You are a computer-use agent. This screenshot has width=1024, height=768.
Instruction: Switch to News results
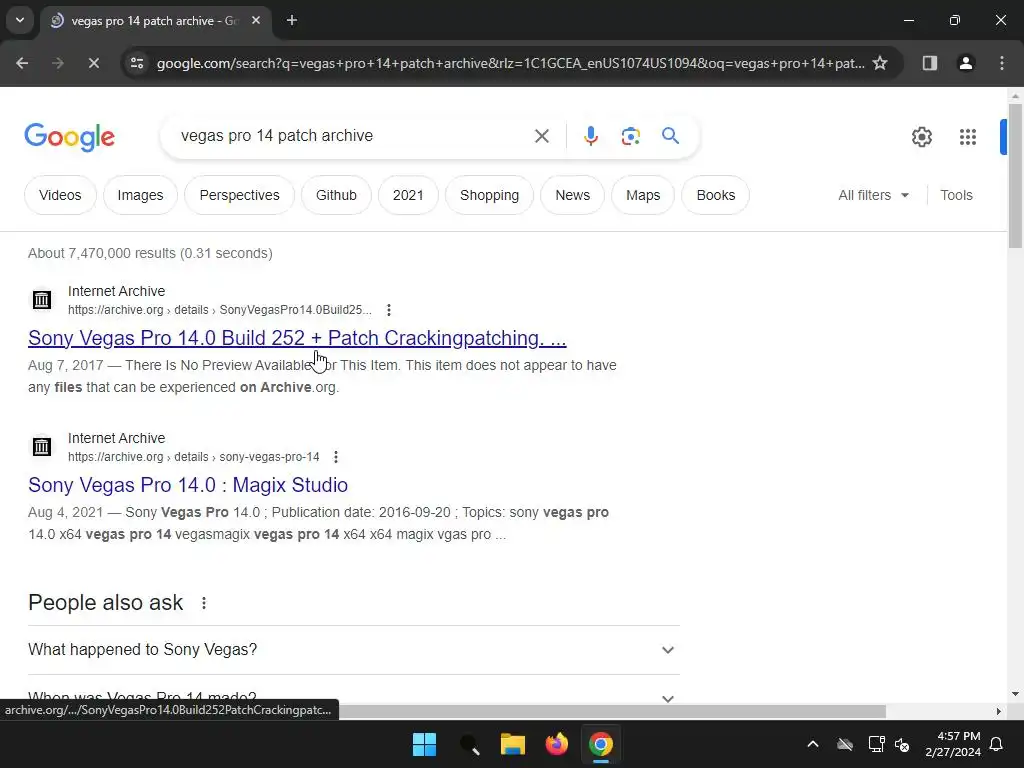573,195
